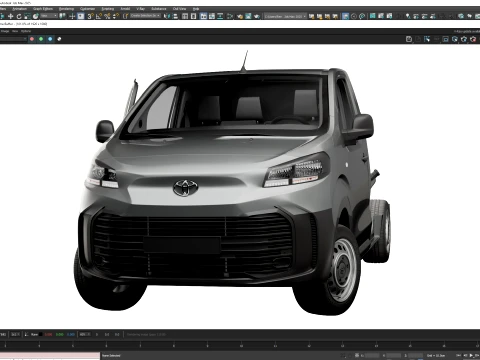This screenshot has height=360, width=480.
Task: Click the V-Ray light lister icon
Action: (x=408, y=16)
